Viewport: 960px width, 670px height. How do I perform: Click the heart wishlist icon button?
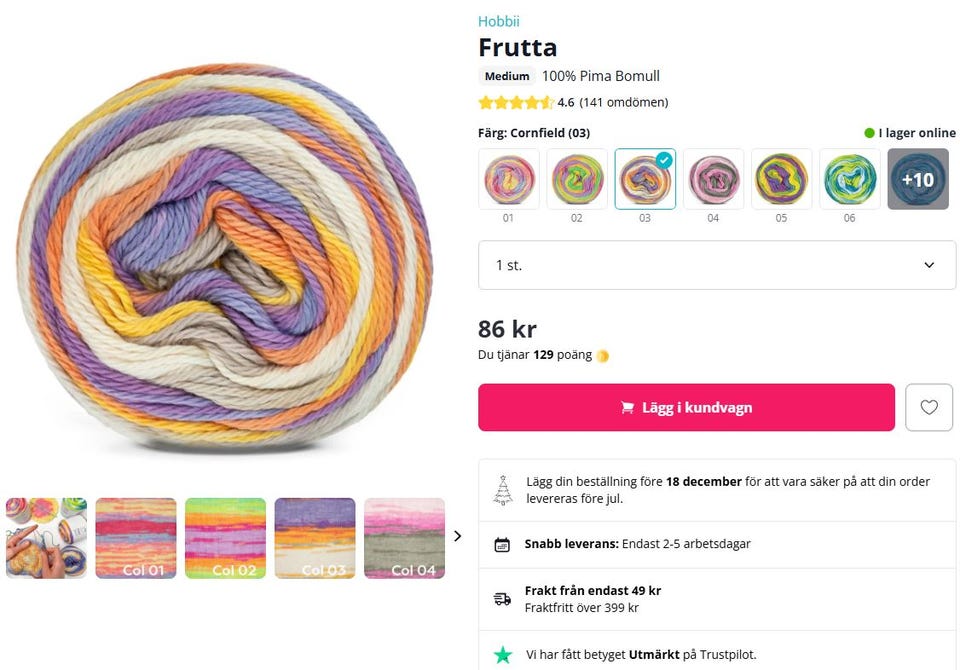tap(929, 407)
